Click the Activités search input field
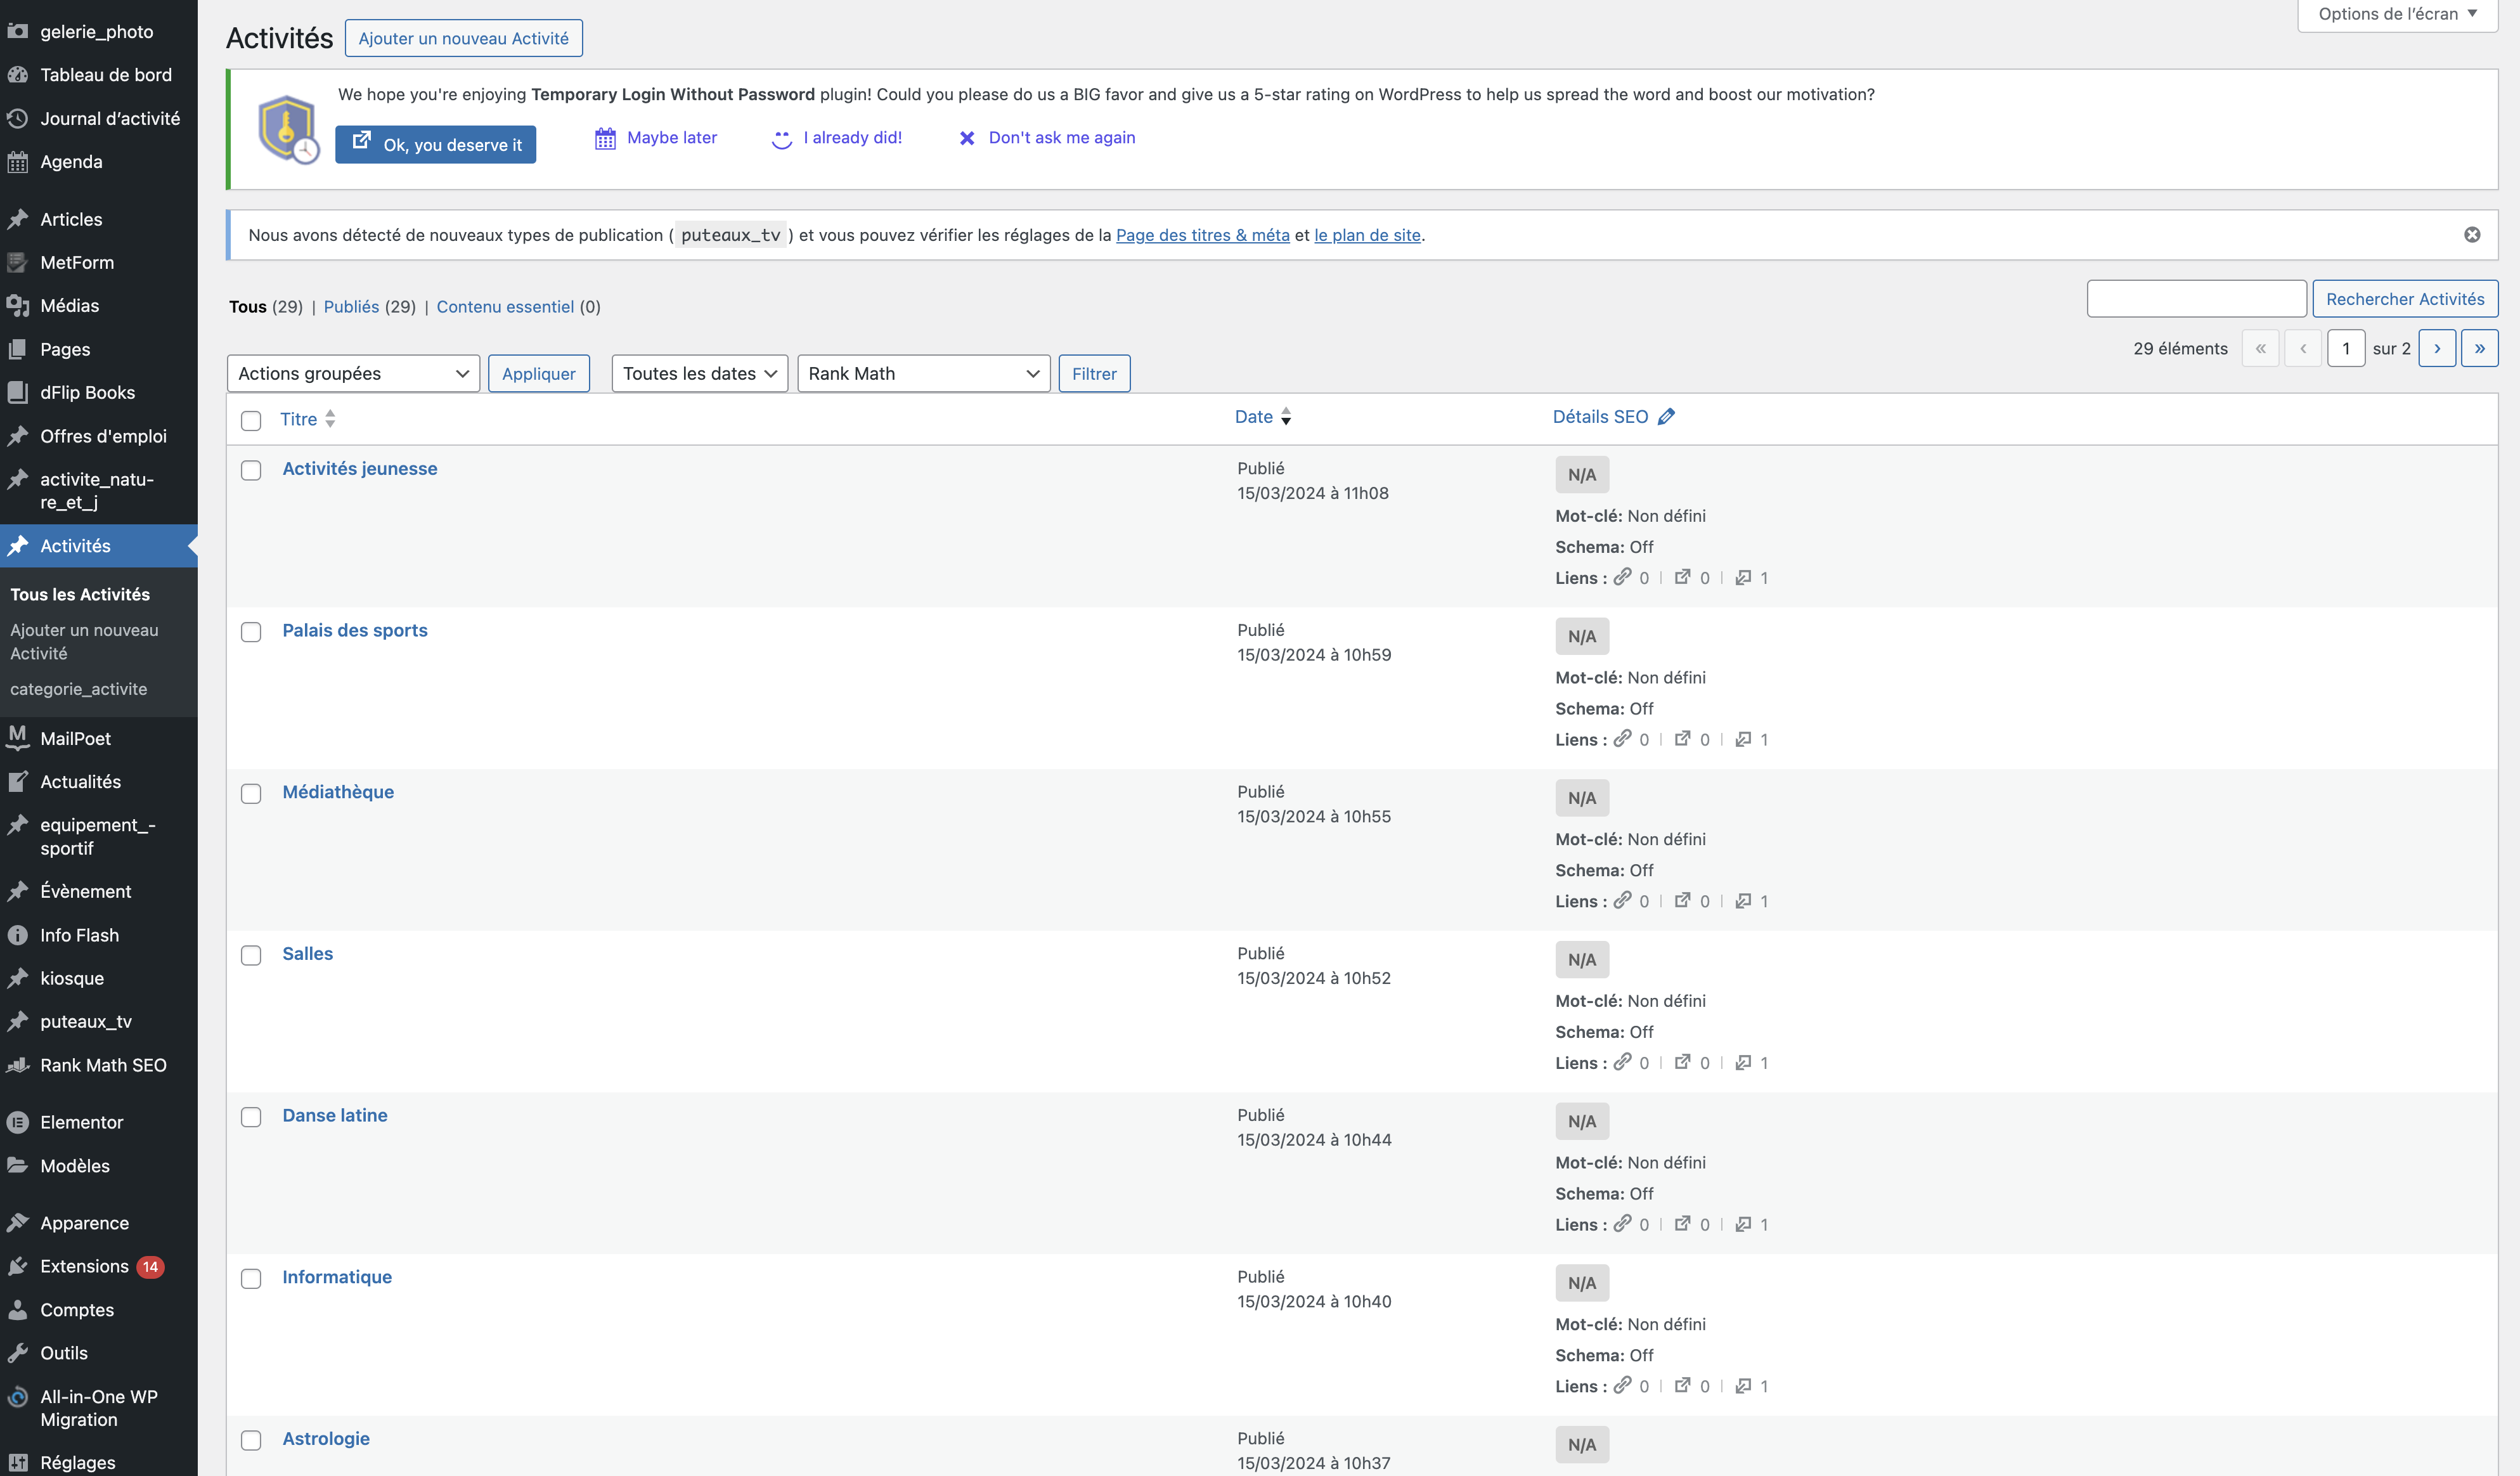This screenshot has height=1476, width=2520. [x=2196, y=299]
